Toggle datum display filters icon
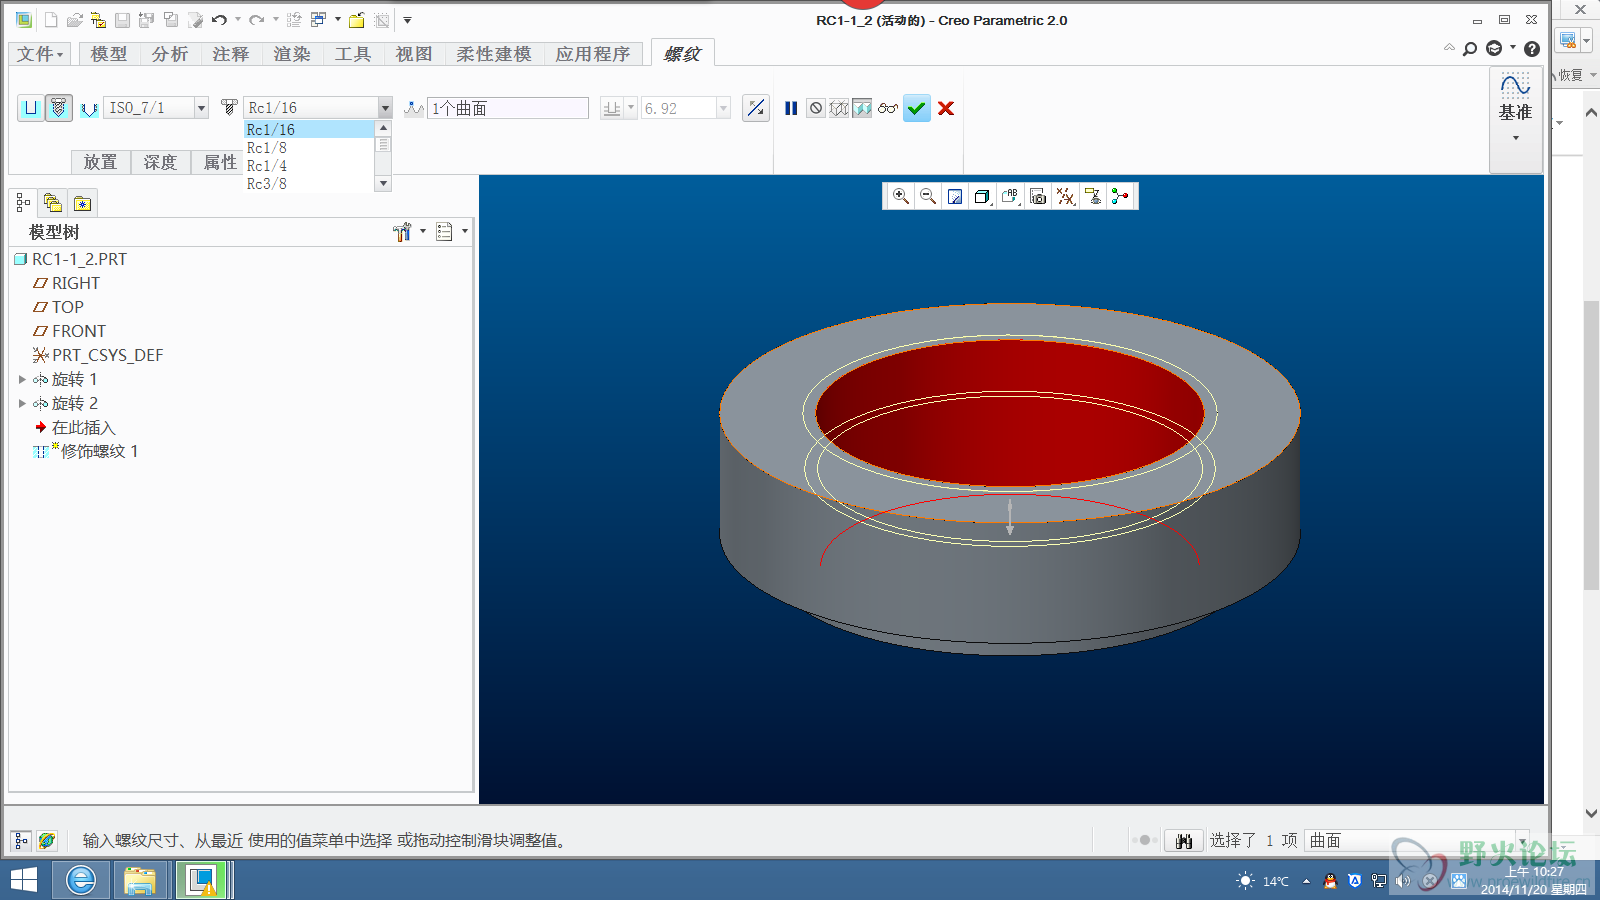Screen dimensions: 1600x900 pyautogui.click(x=1066, y=196)
